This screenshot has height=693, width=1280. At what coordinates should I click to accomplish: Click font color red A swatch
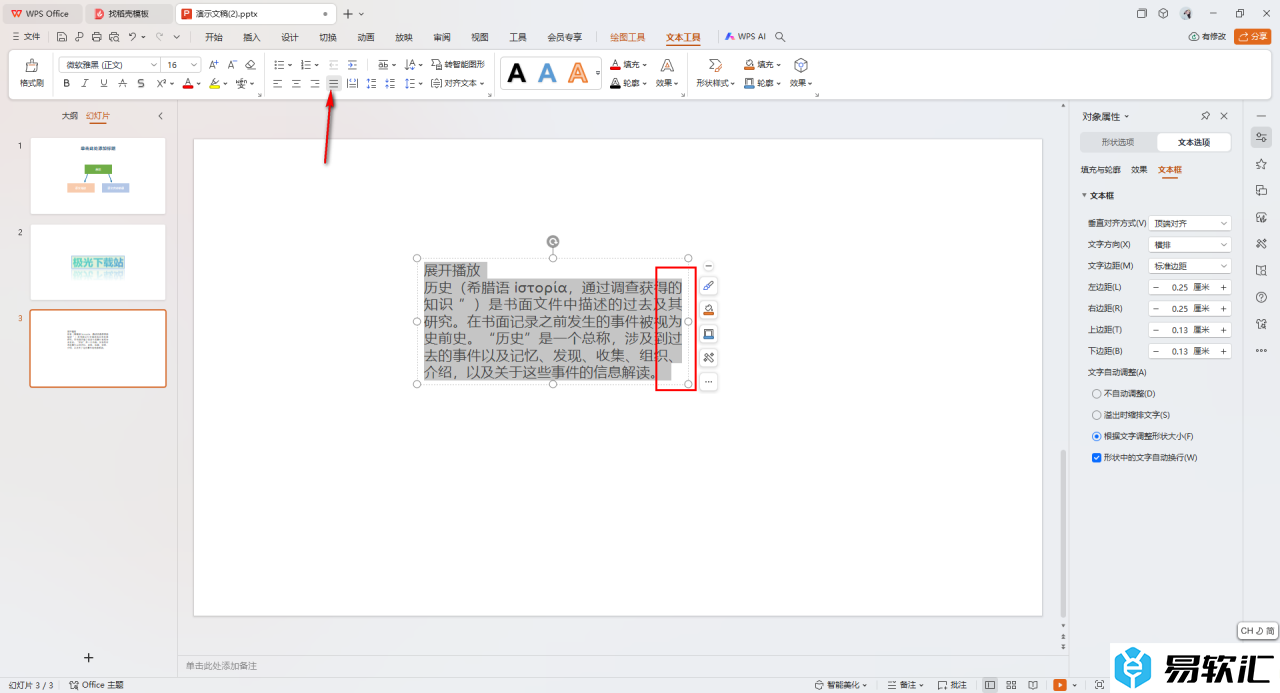187,83
